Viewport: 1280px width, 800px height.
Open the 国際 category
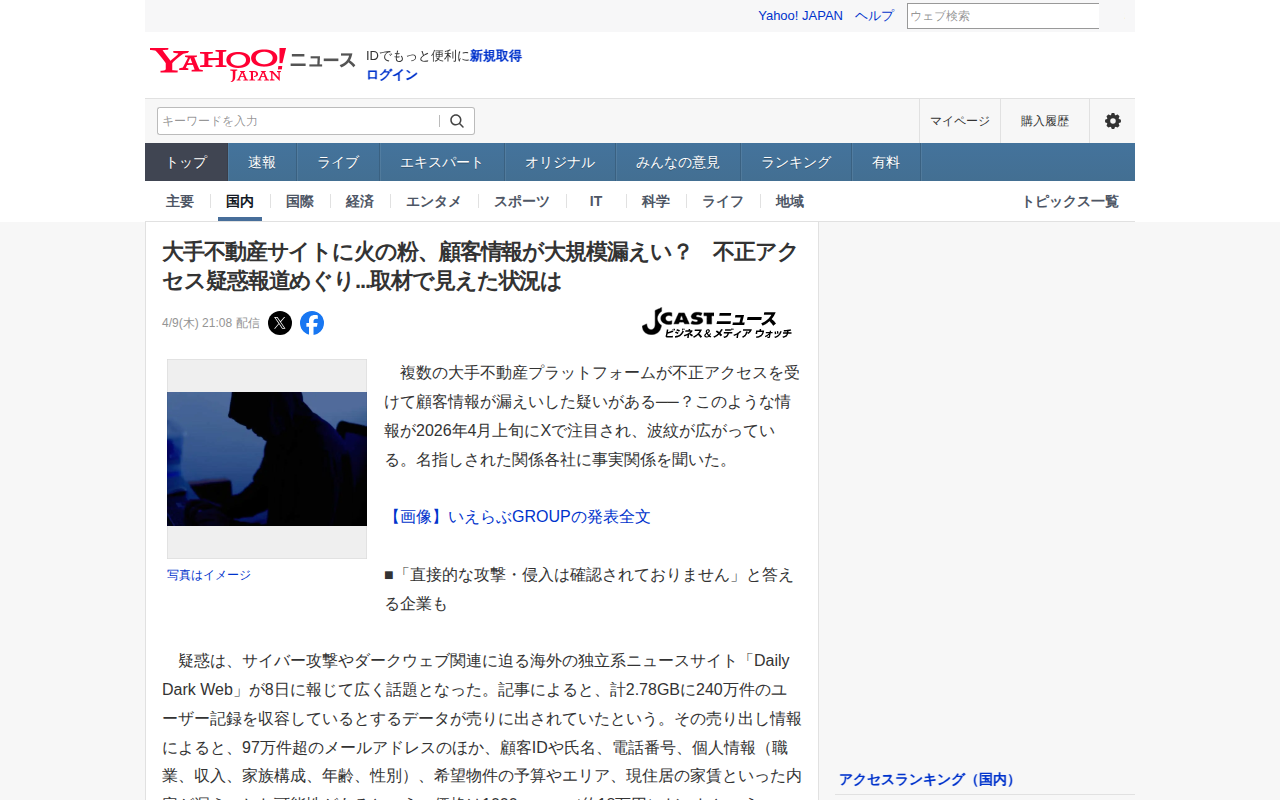tap(300, 201)
